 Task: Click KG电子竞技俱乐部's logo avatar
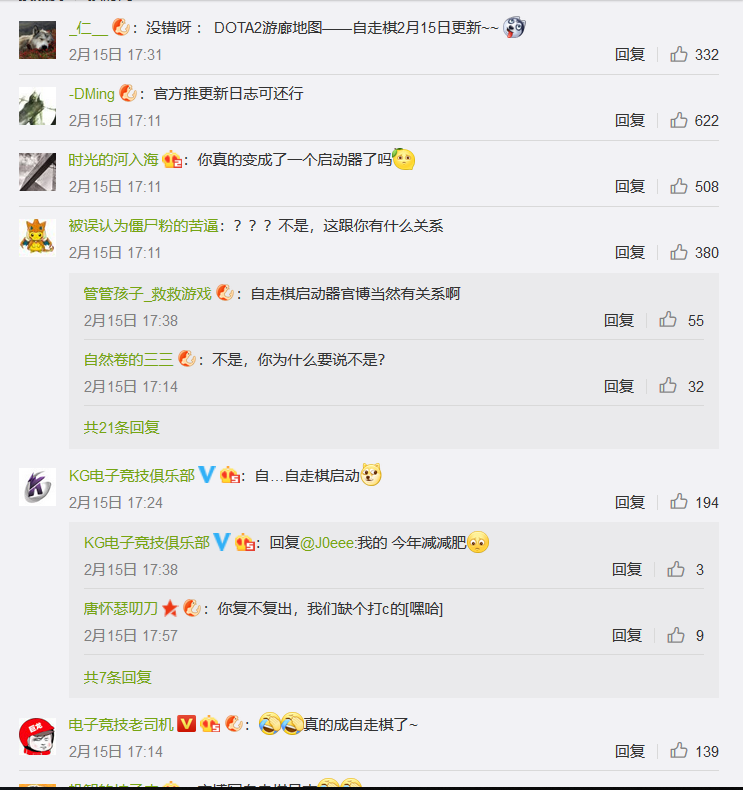37,487
